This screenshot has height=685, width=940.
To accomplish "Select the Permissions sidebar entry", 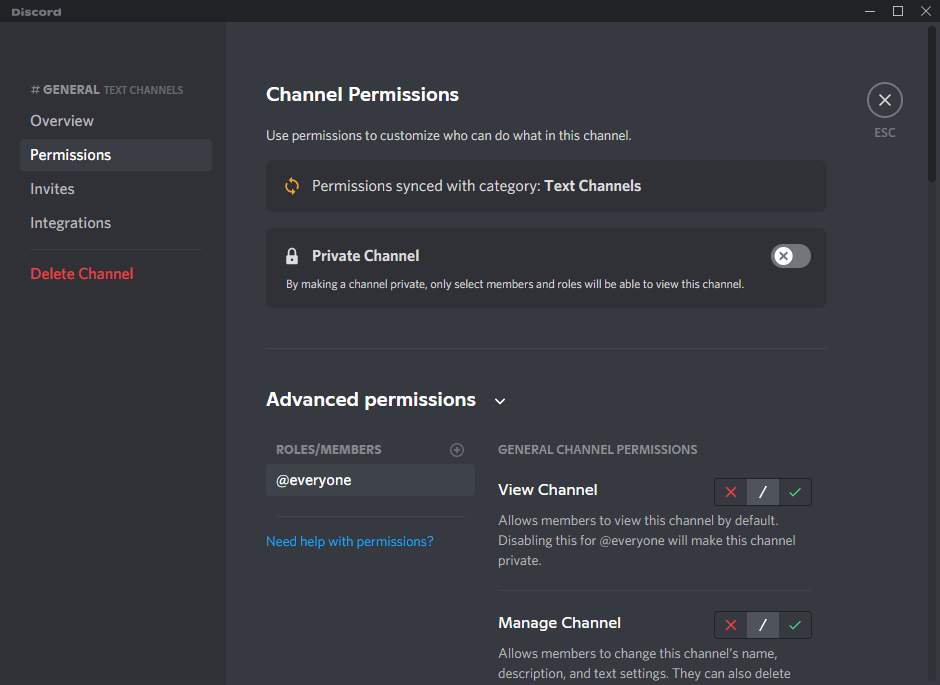I will (70, 155).
